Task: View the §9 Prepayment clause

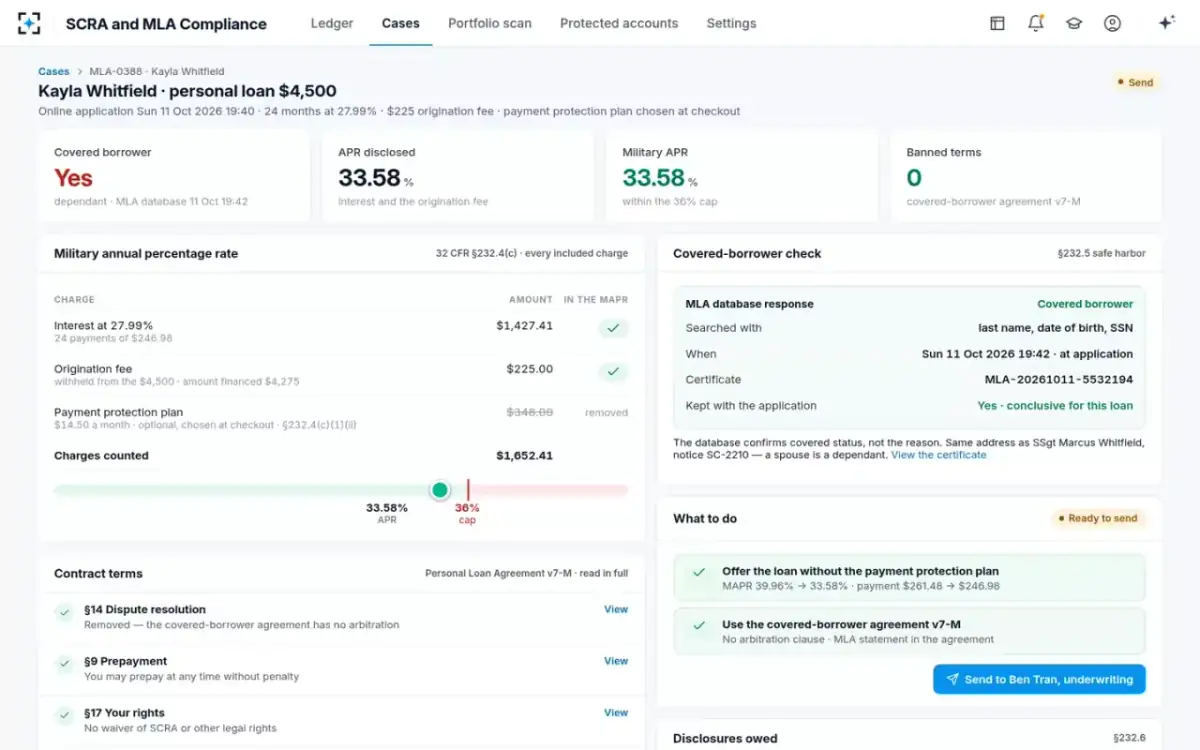Action: [x=616, y=661]
